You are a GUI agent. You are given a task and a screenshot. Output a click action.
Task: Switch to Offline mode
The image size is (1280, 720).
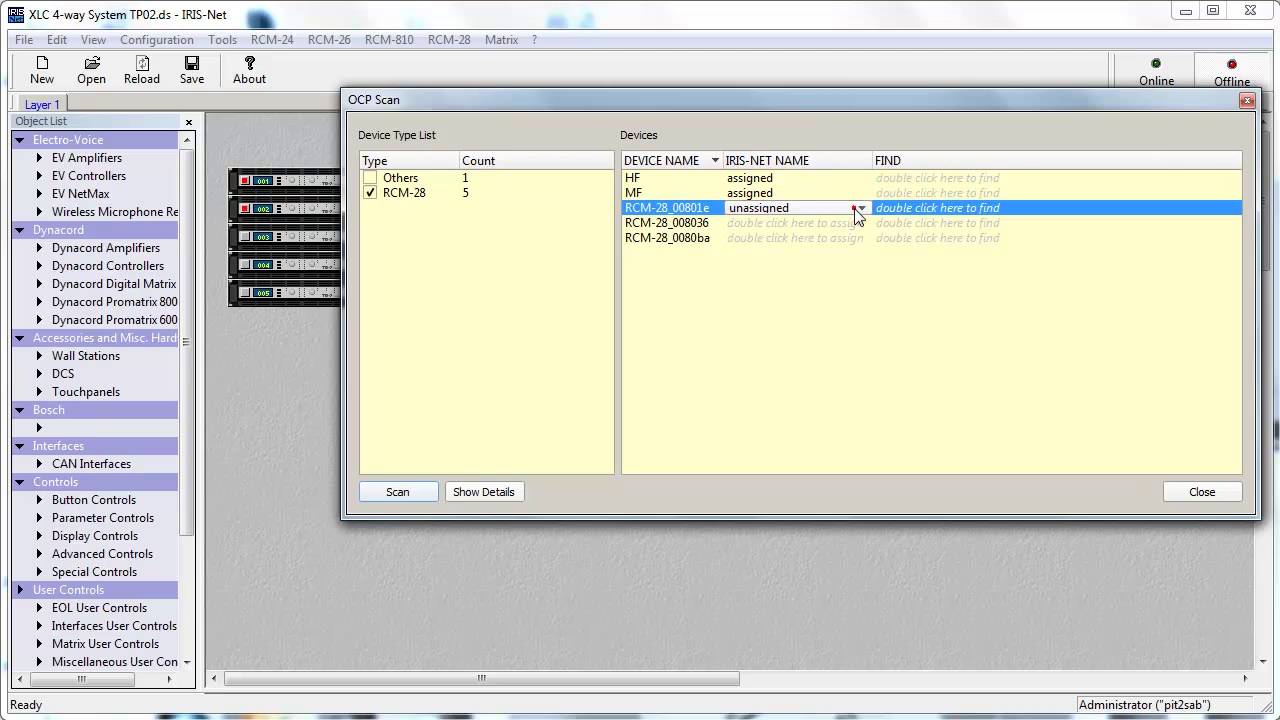point(1232,72)
